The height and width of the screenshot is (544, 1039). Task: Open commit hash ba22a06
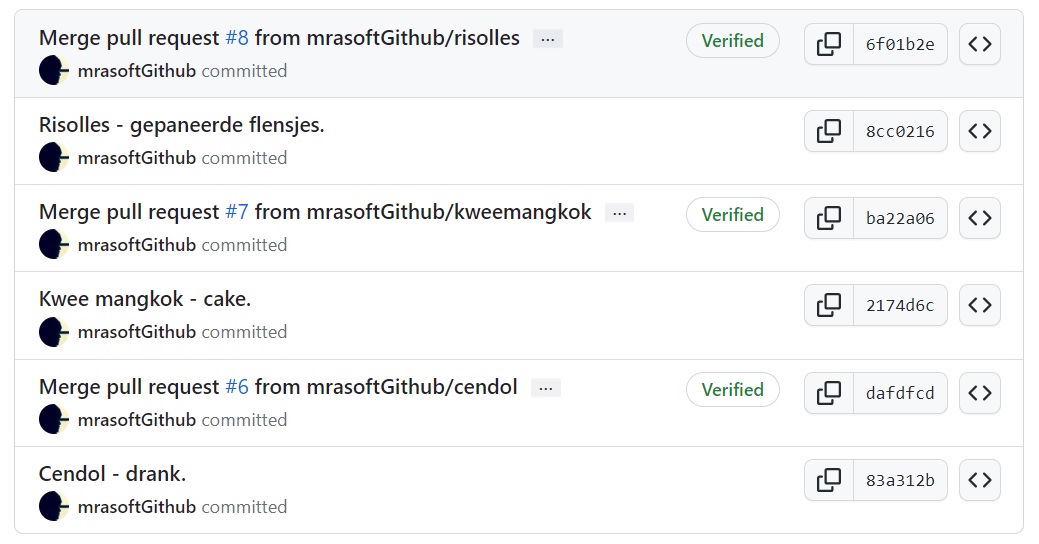(900, 218)
